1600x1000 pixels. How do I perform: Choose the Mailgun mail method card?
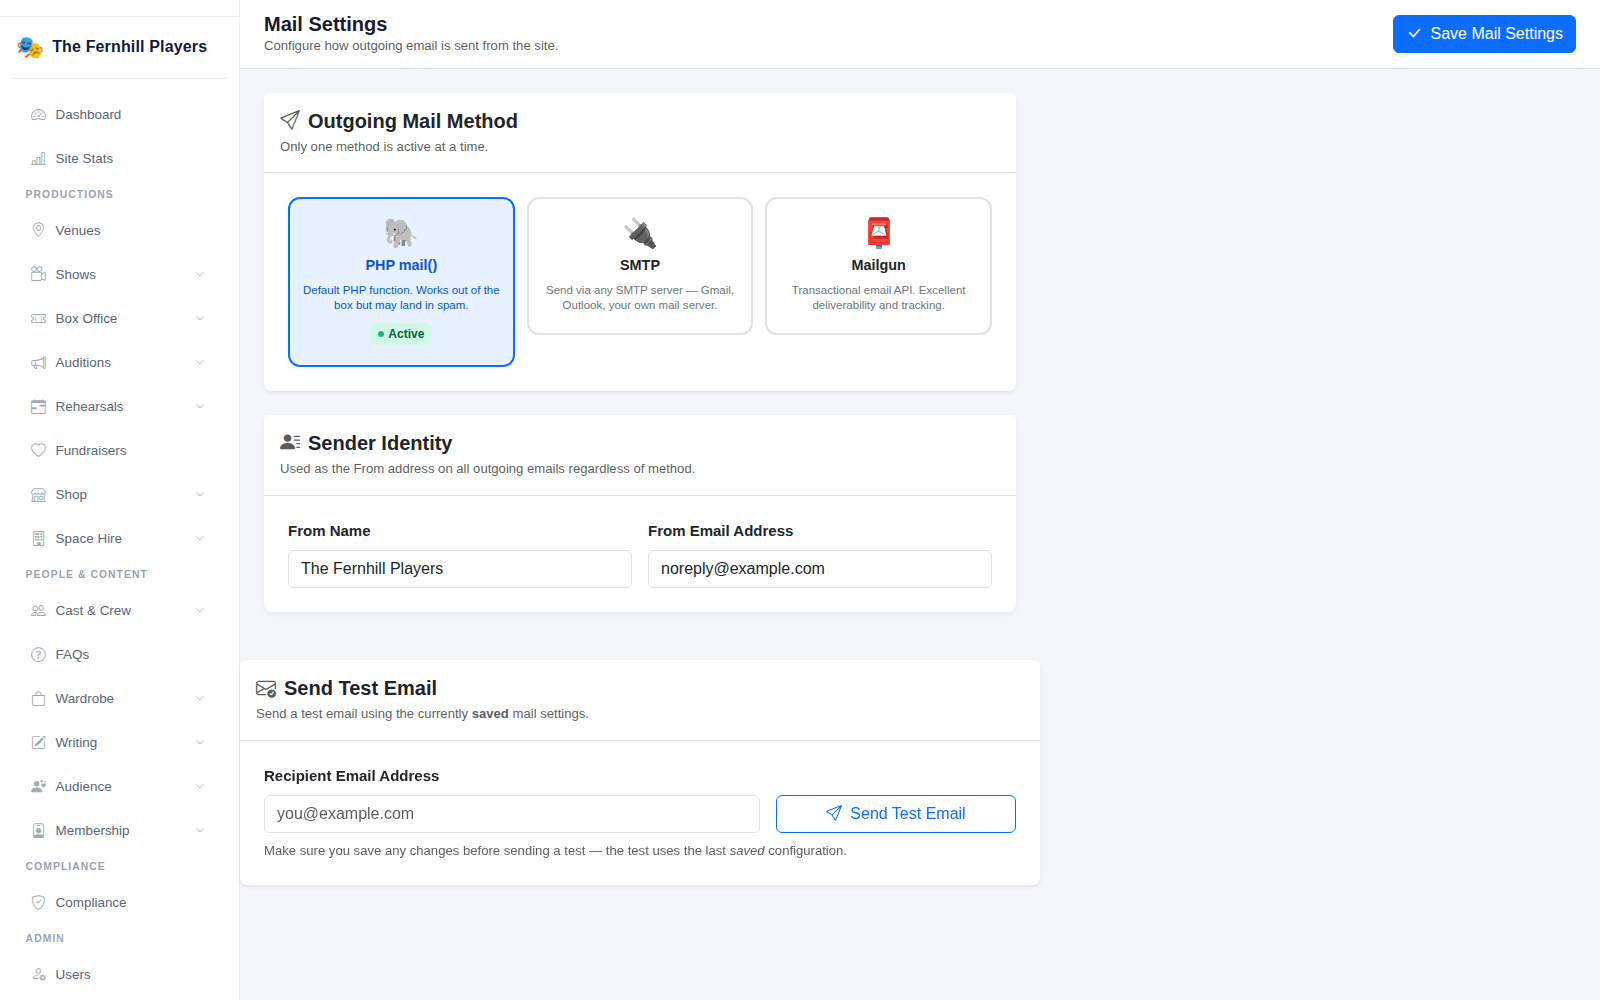tap(878, 266)
